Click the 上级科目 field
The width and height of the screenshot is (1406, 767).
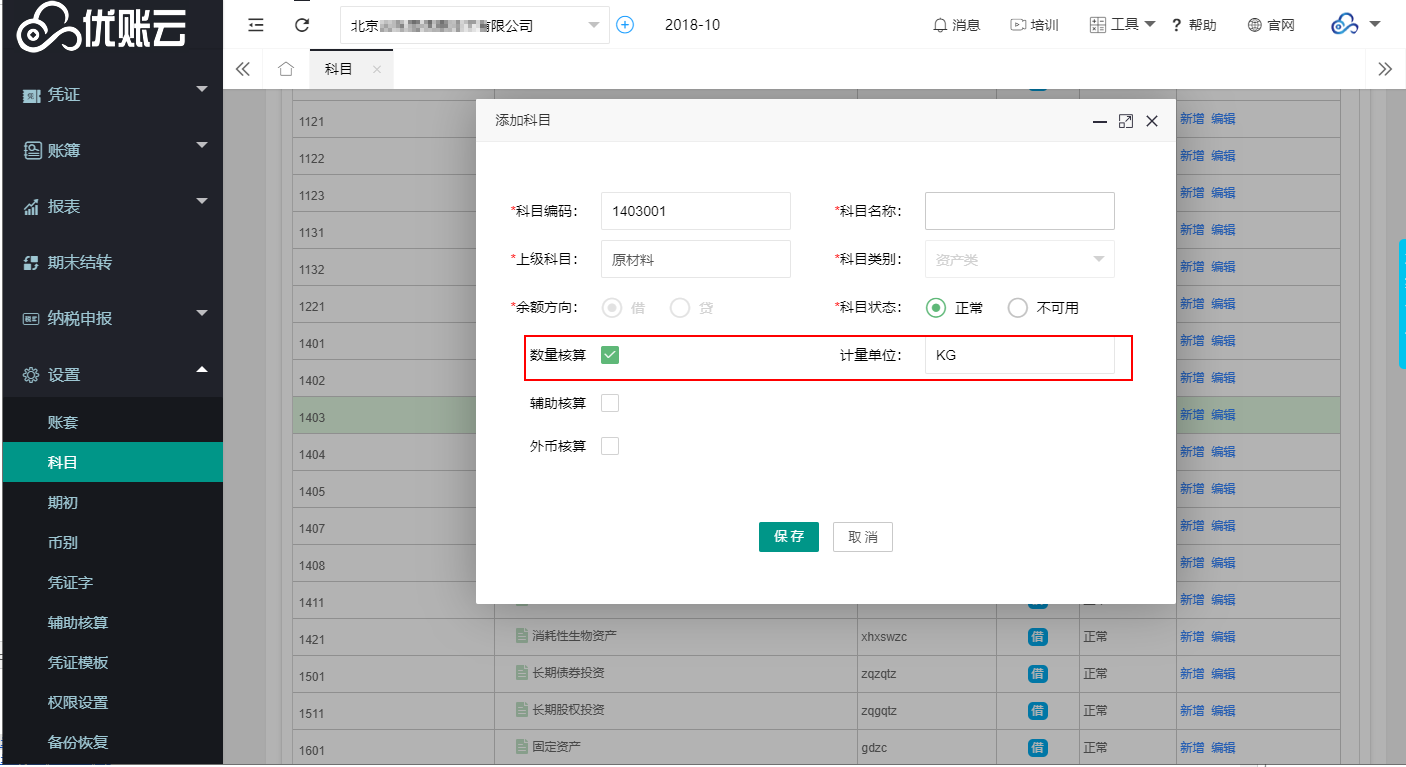coord(696,259)
